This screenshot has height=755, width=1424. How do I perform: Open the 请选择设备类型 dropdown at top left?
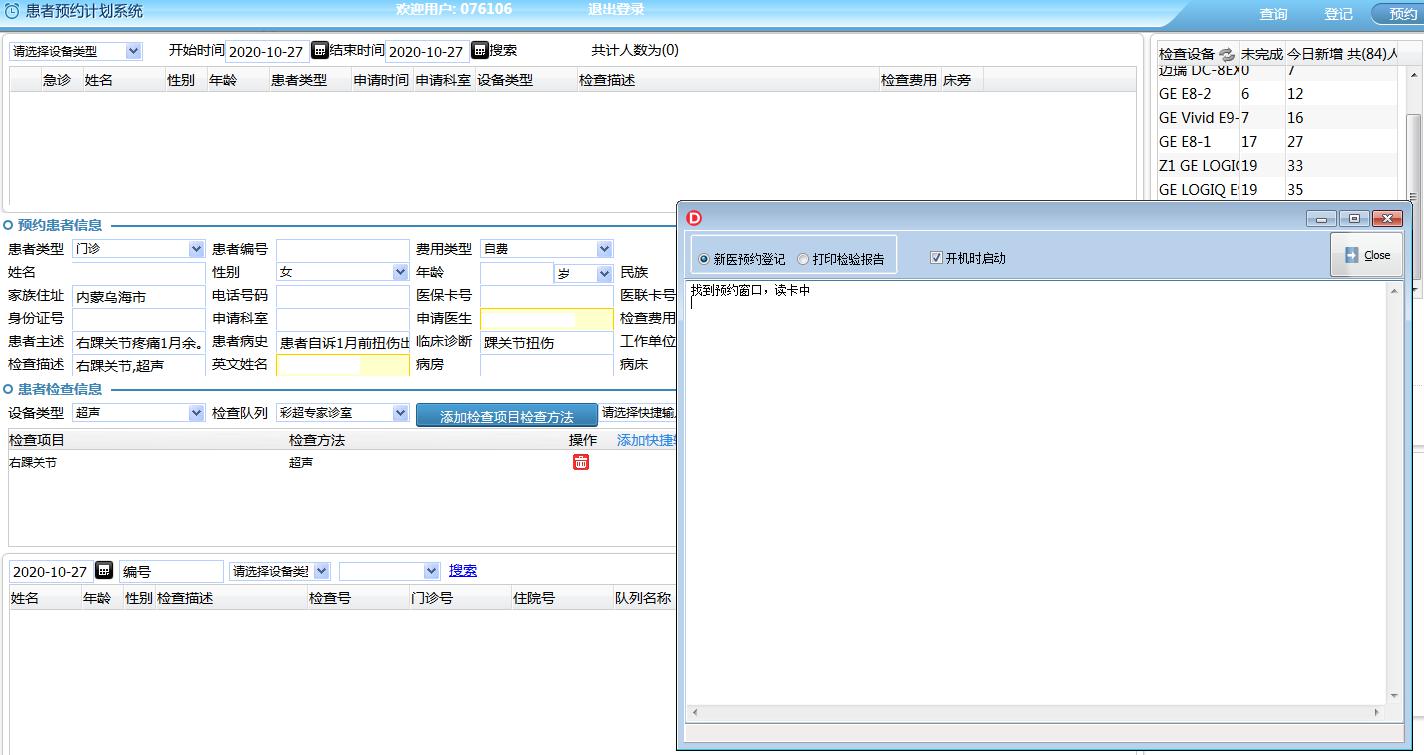(x=76, y=51)
